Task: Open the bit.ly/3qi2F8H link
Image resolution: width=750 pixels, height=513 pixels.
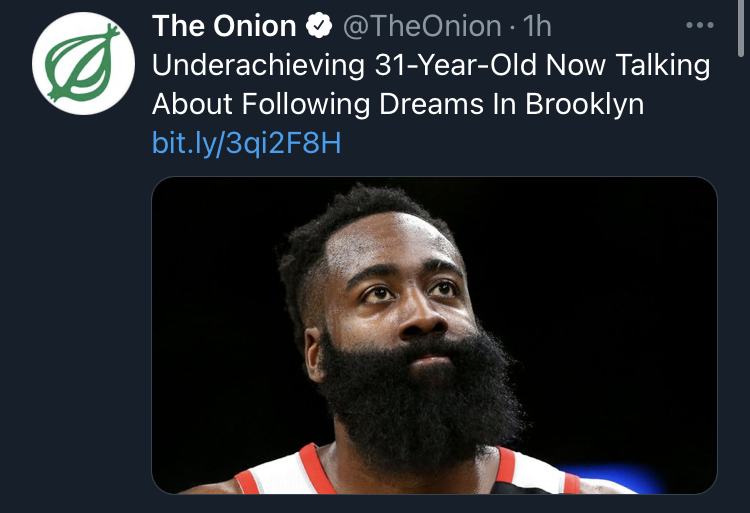Action: pos(246,143)
